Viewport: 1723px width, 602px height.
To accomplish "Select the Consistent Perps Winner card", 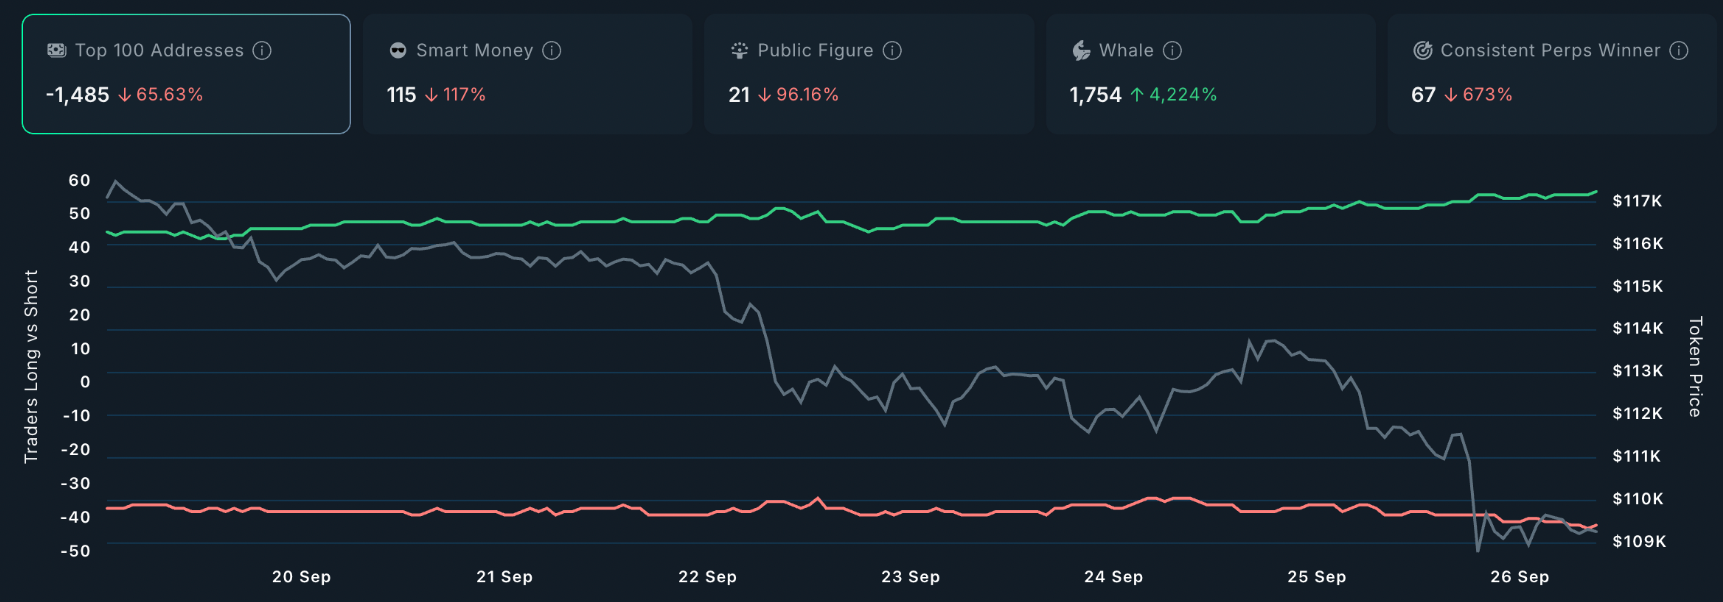I will coord(1551,74).
